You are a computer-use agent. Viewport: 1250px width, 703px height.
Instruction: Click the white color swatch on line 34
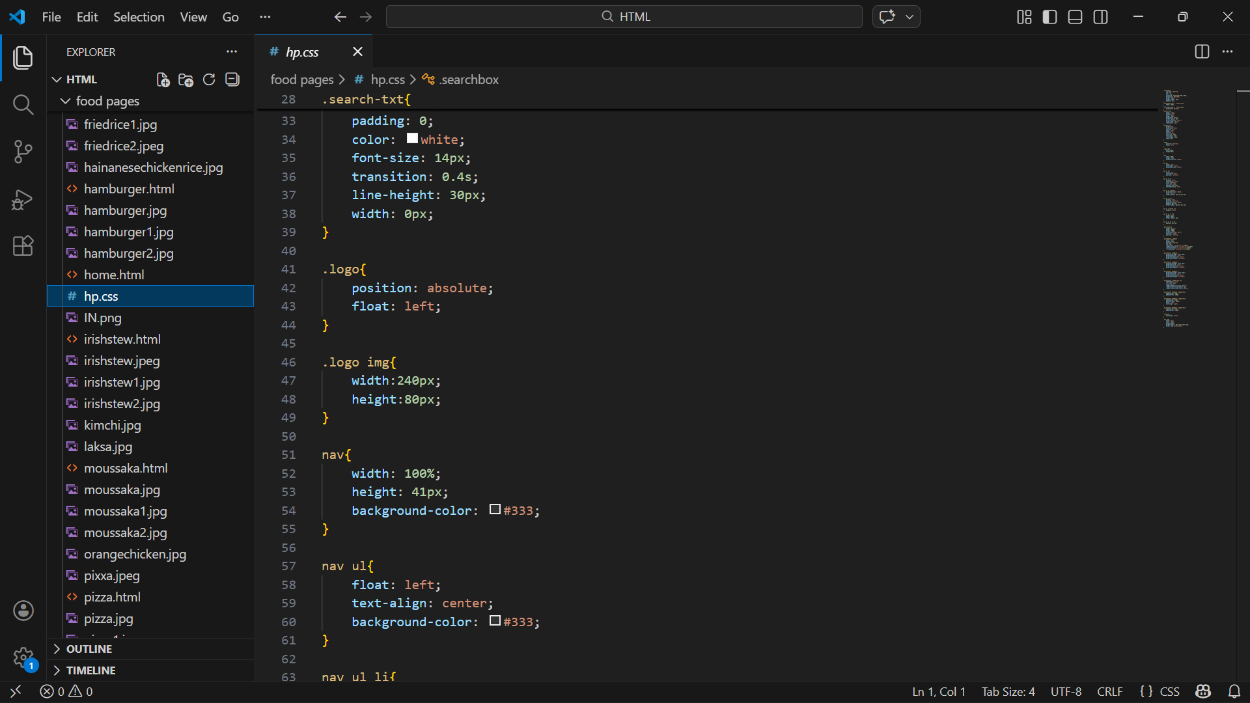point(412,139)
